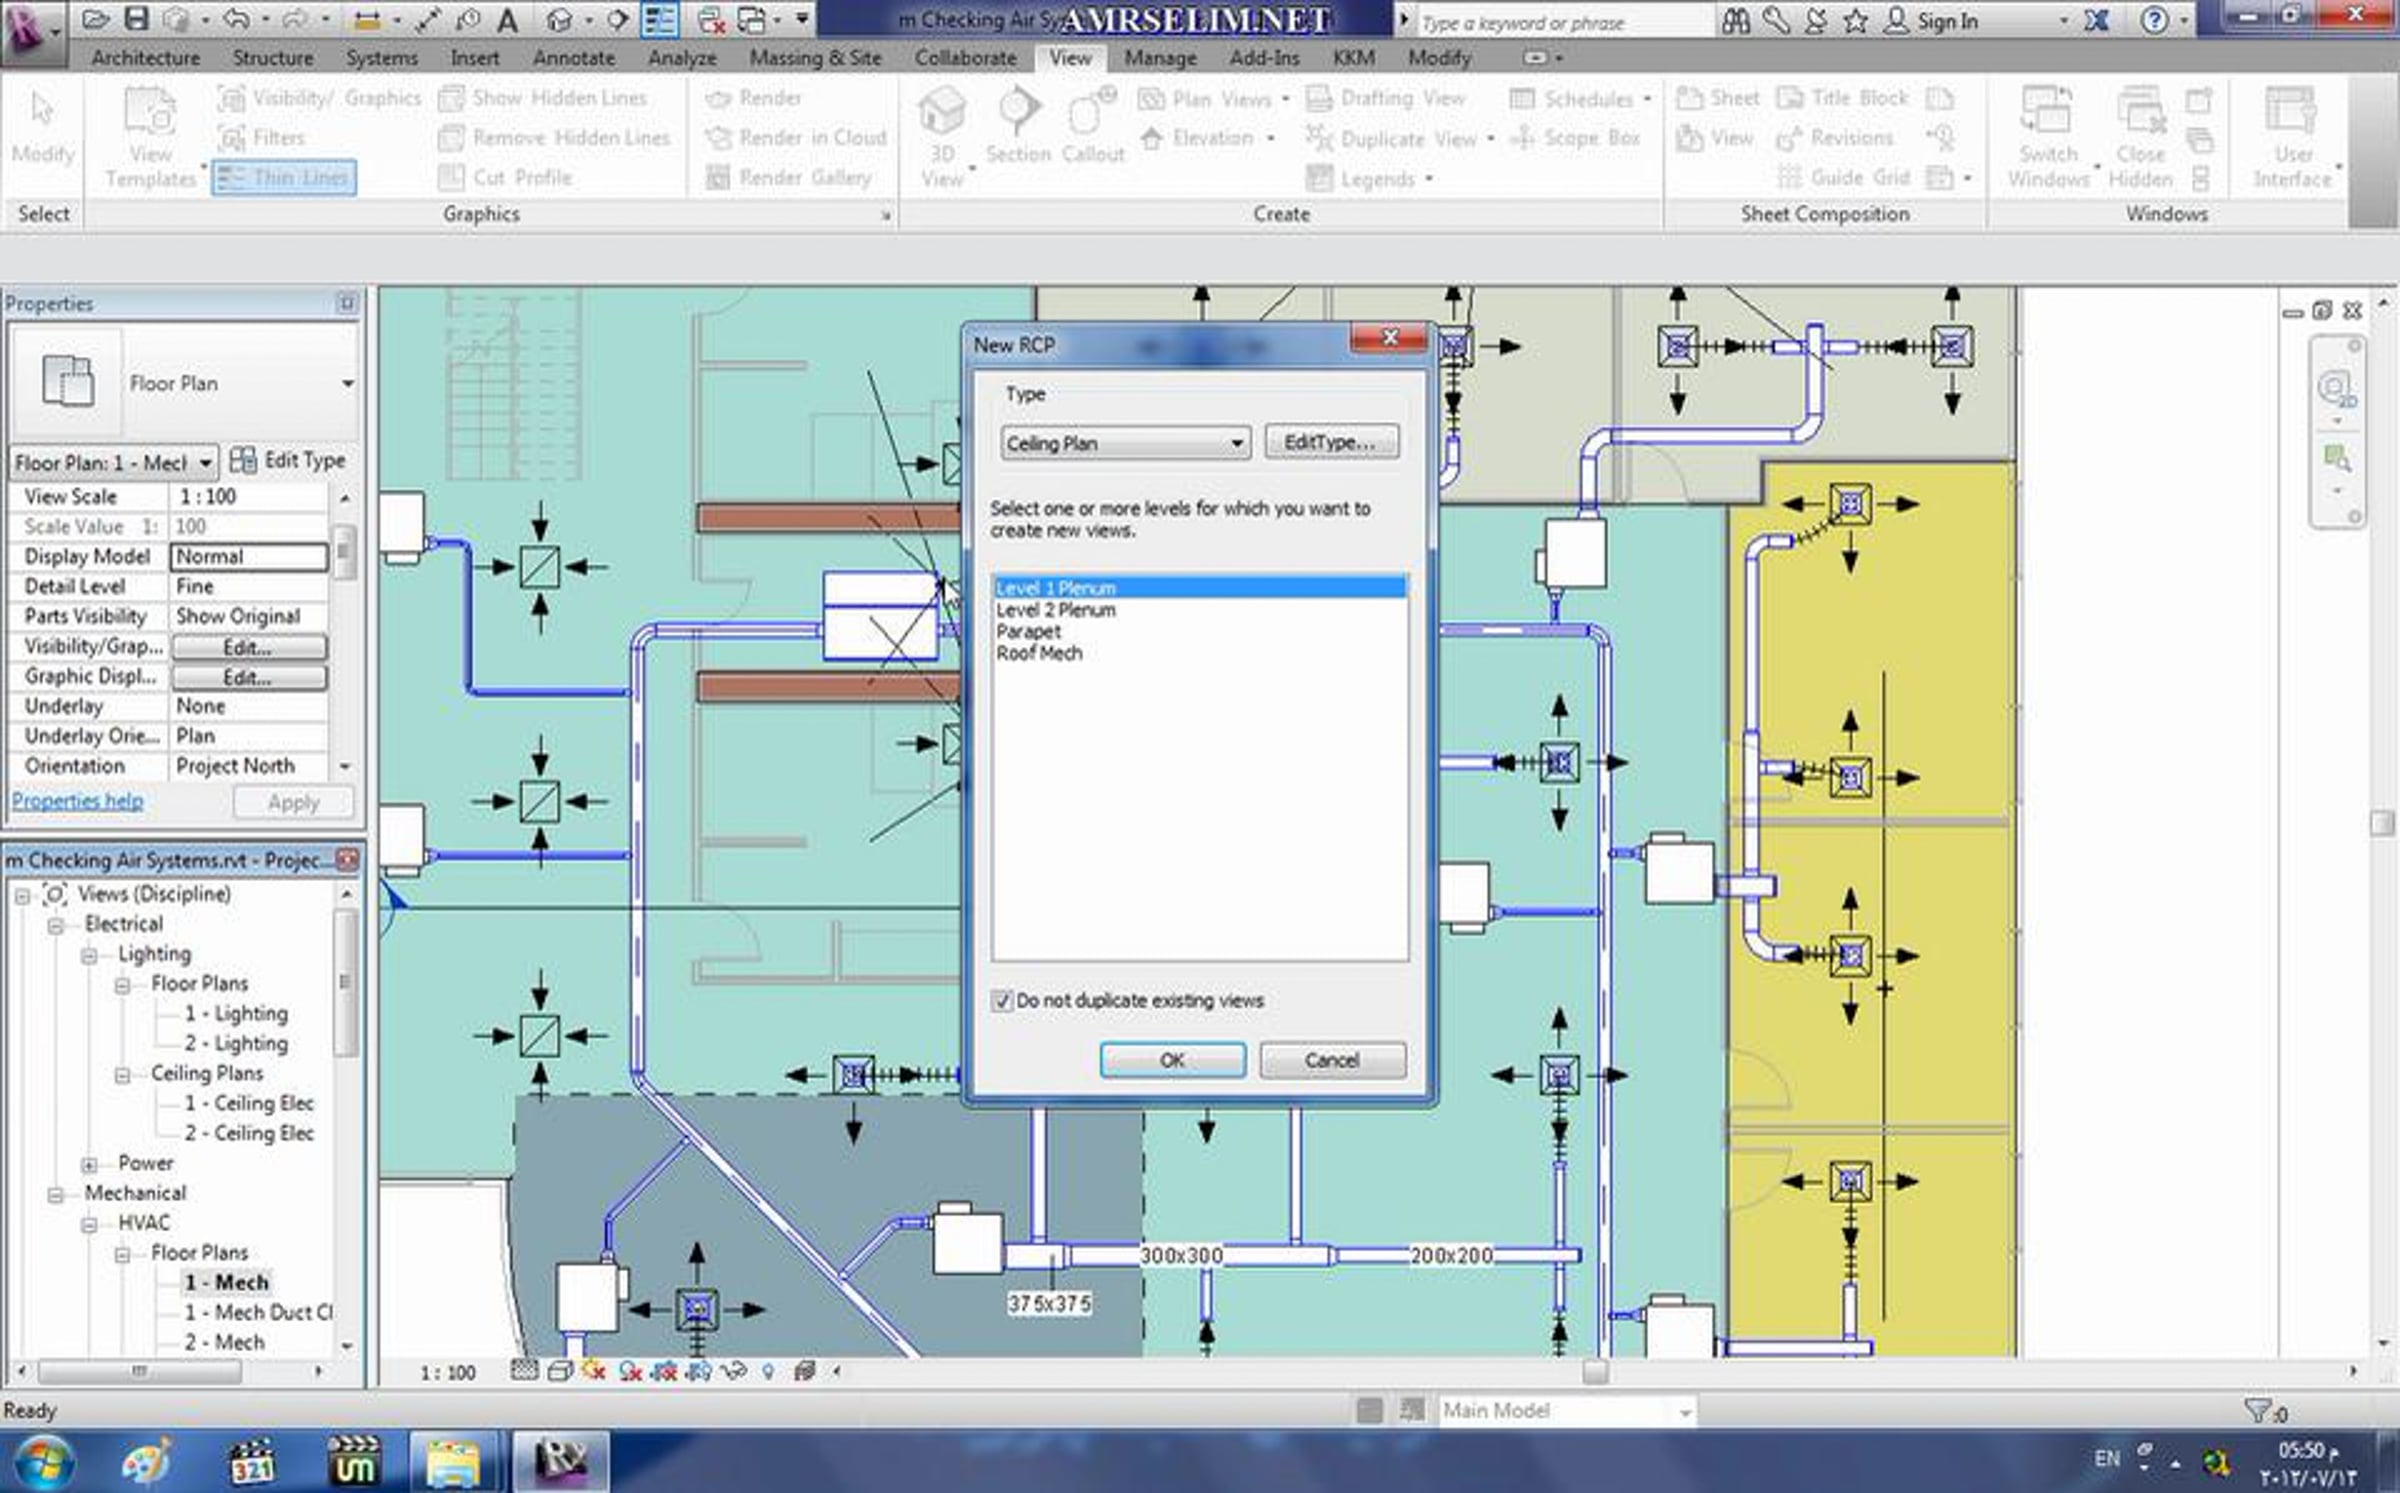Click Cancel in the New RCP dialog
The width and height of the screenshot is (2400, 1493).
[x=1332, y=1060]
